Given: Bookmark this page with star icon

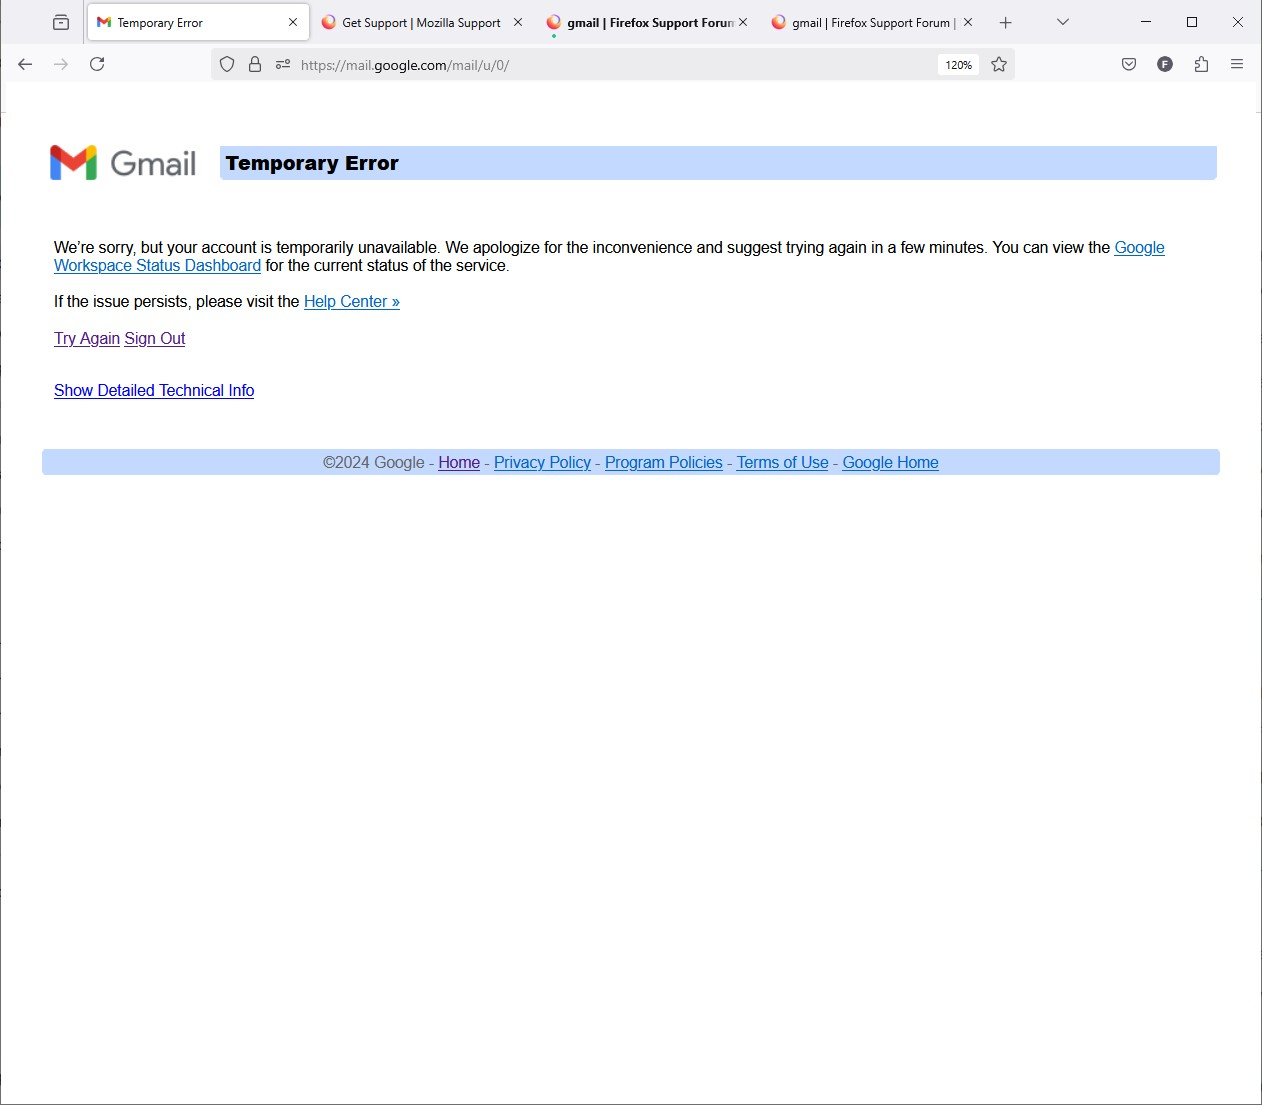Looking at the screenshot, I should click(999, 64).
